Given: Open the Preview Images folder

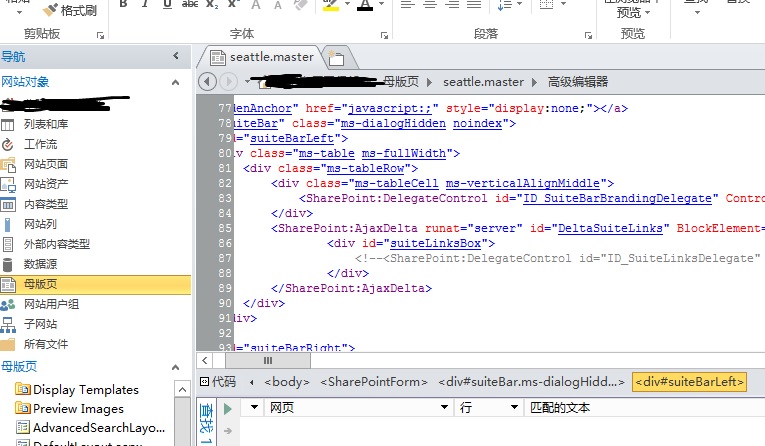Looking at the screenshot, I should (x=69, y=408).
